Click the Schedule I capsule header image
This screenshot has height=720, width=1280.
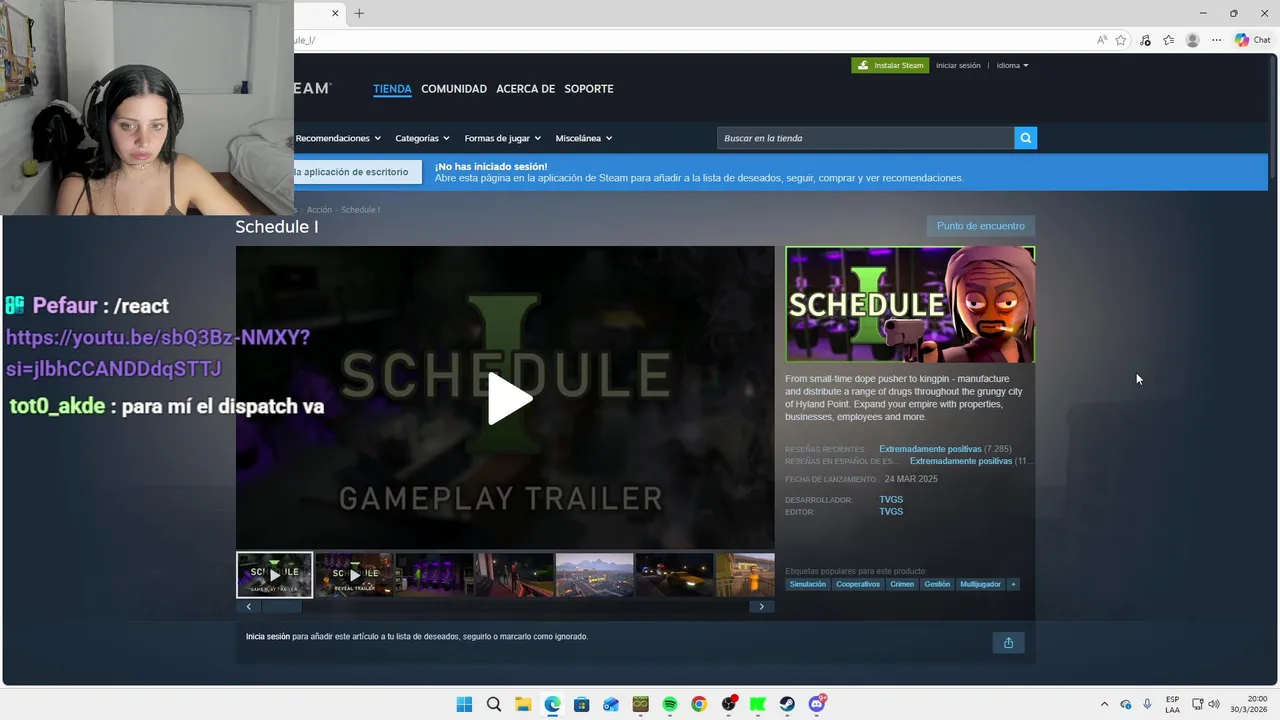(x=910, y=304)
